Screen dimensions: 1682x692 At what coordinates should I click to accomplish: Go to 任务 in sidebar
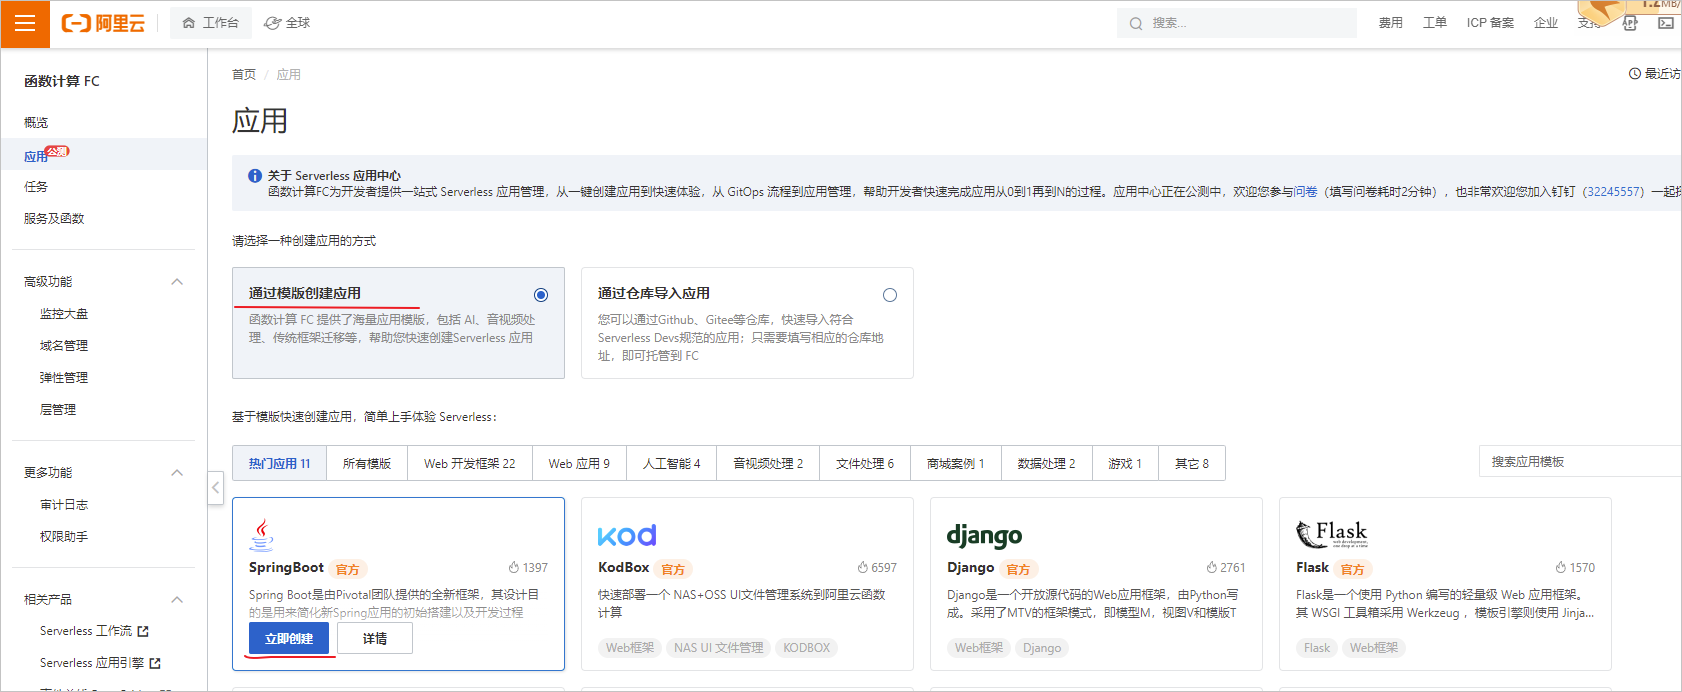36,186
